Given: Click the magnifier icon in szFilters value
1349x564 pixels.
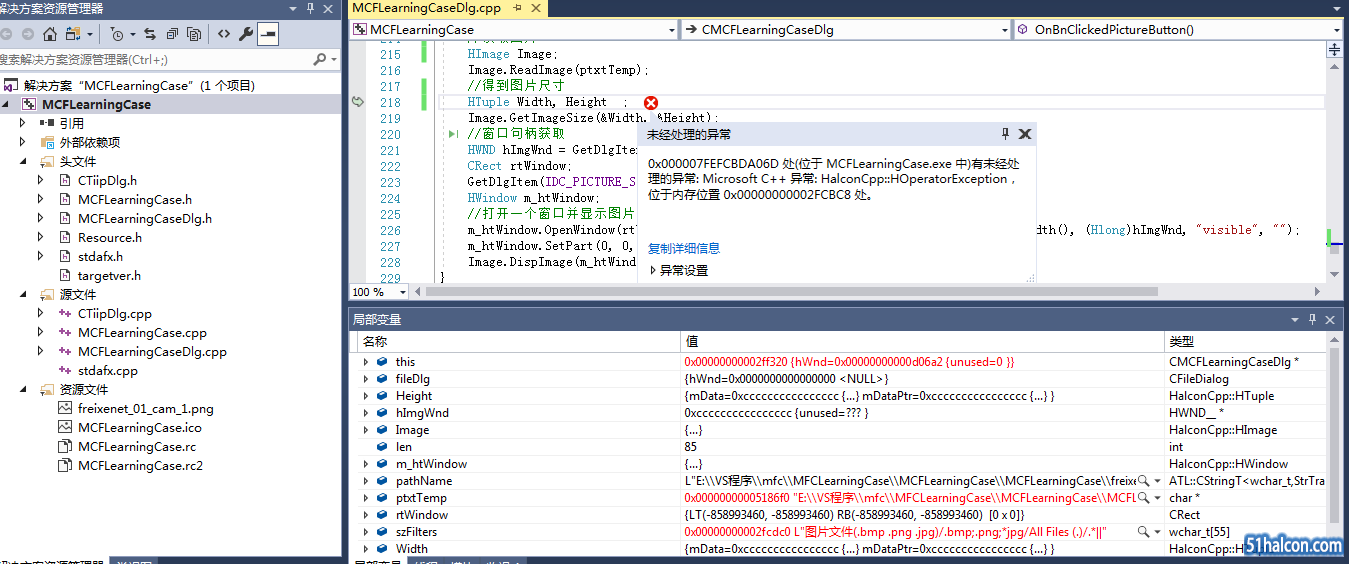Looking at the screenshot, I should [x=1143, y=533].
